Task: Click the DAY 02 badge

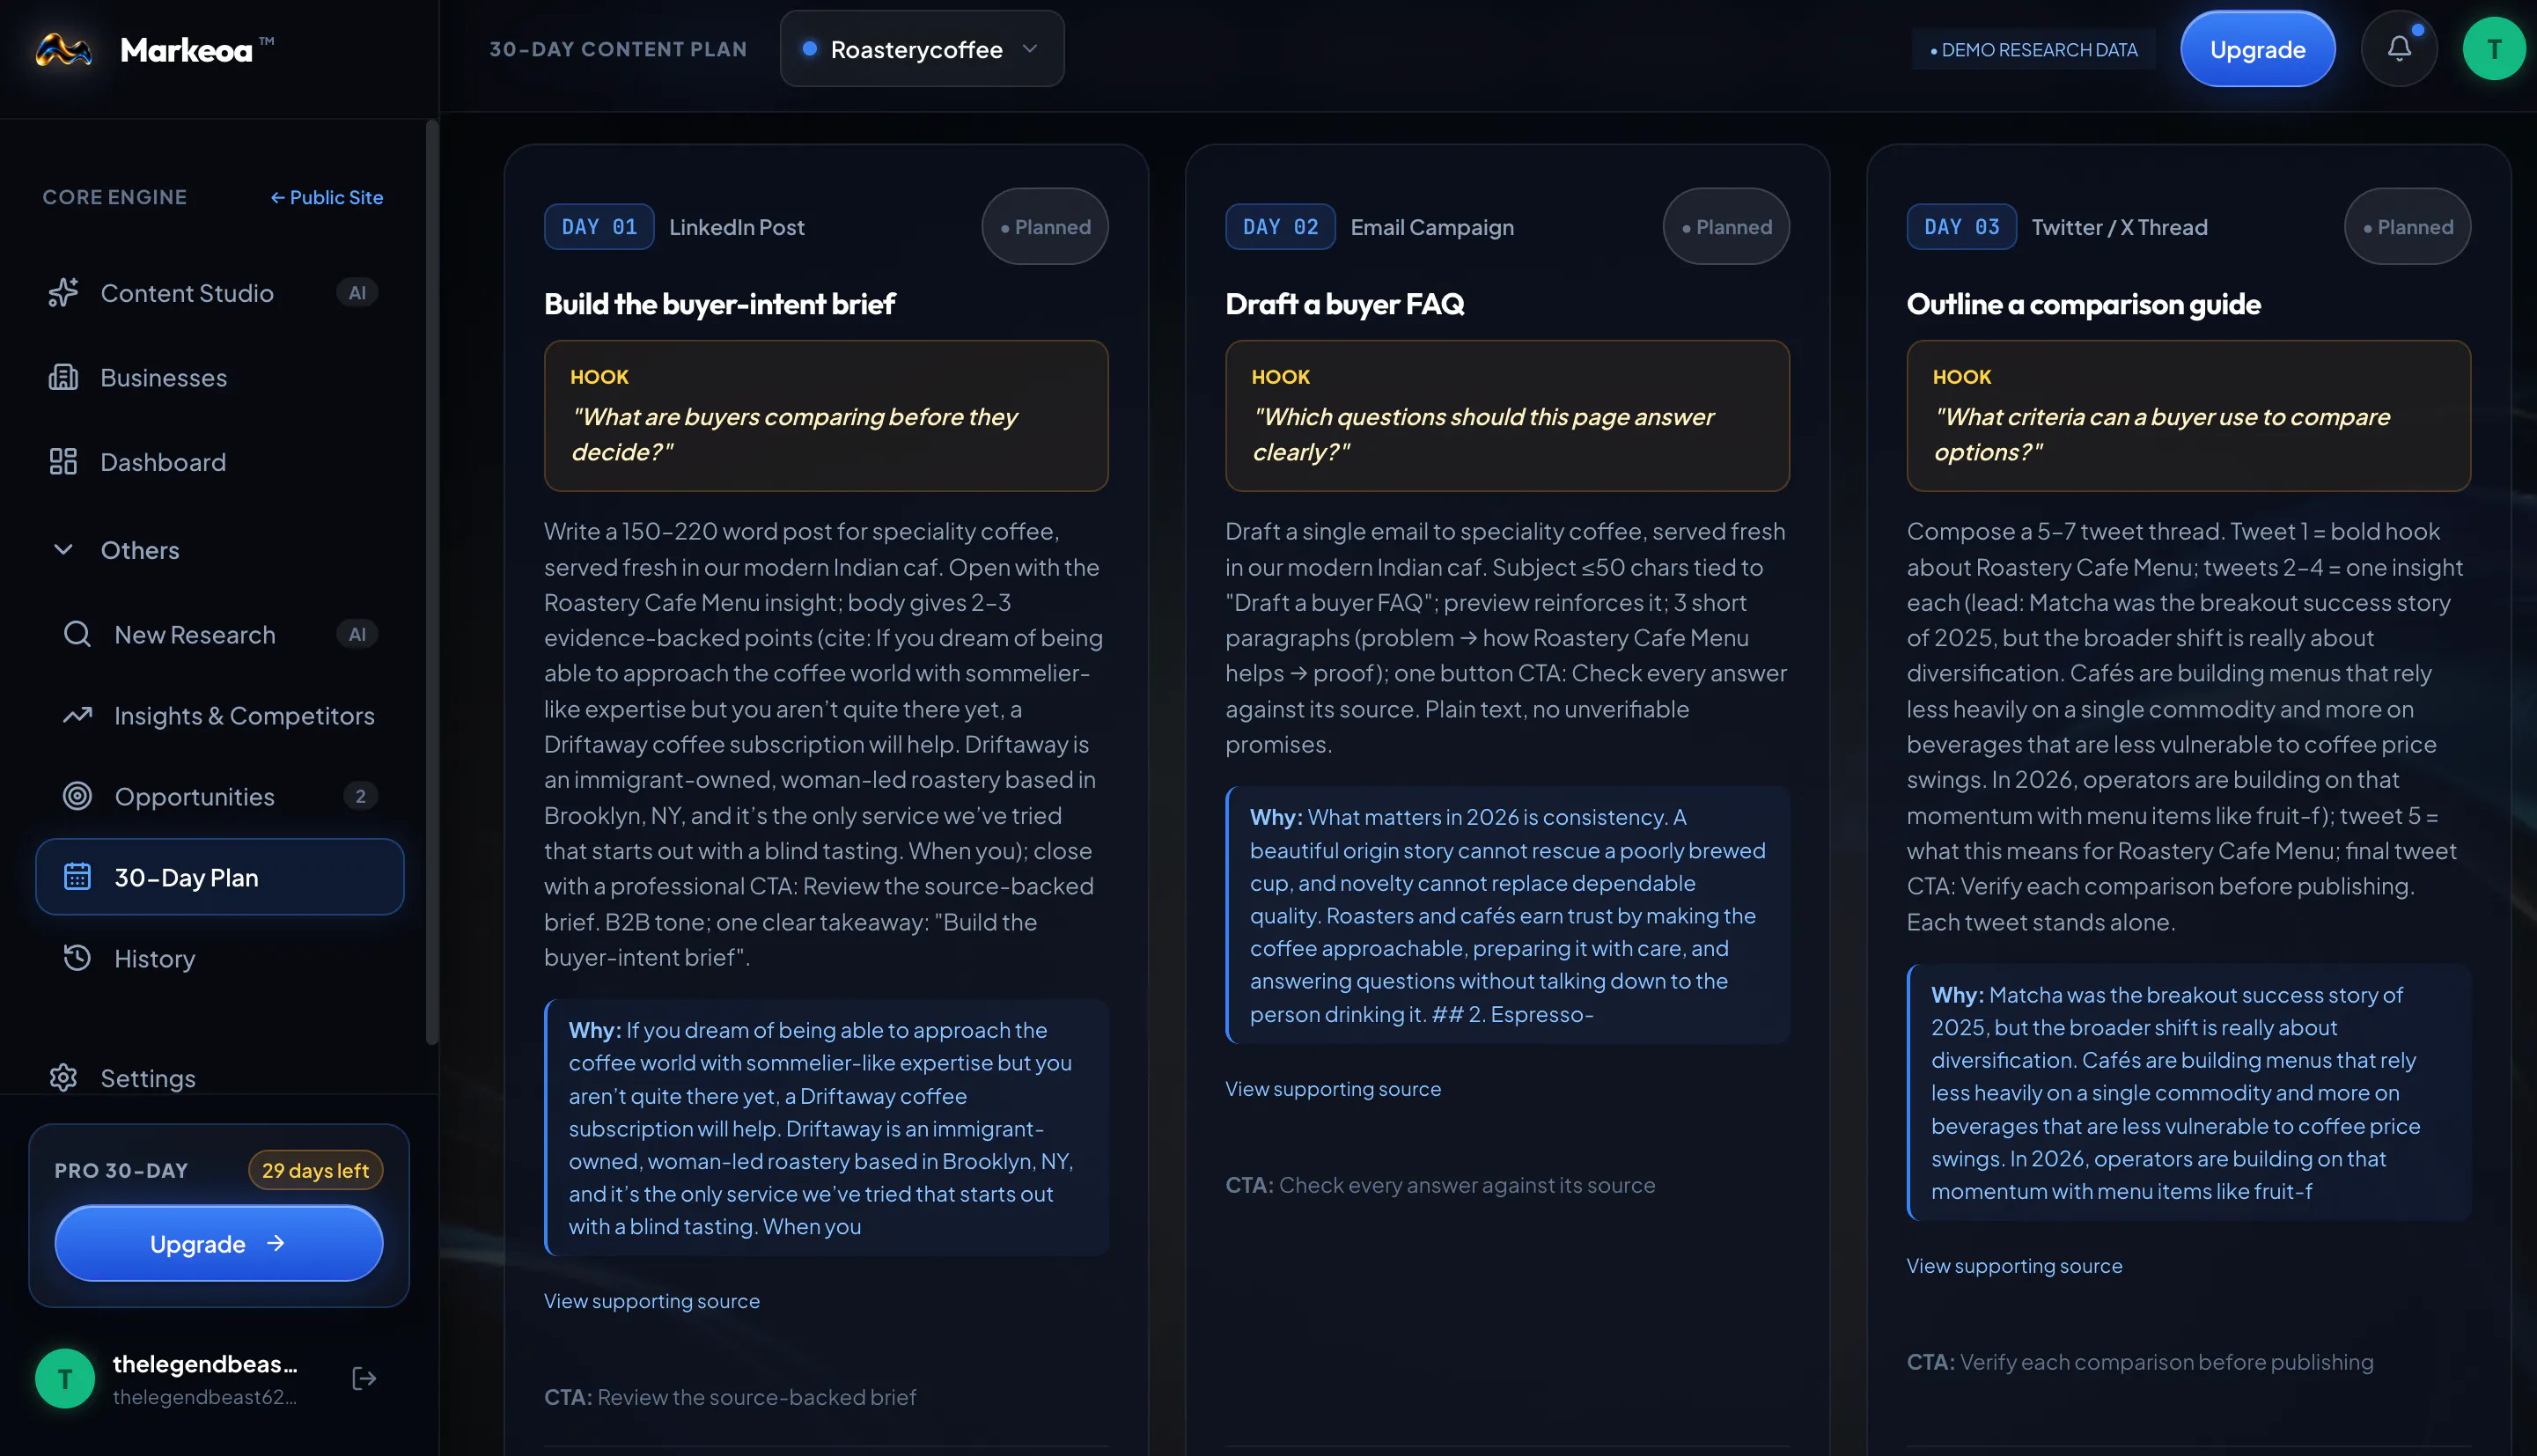Action: point(1280,226)
